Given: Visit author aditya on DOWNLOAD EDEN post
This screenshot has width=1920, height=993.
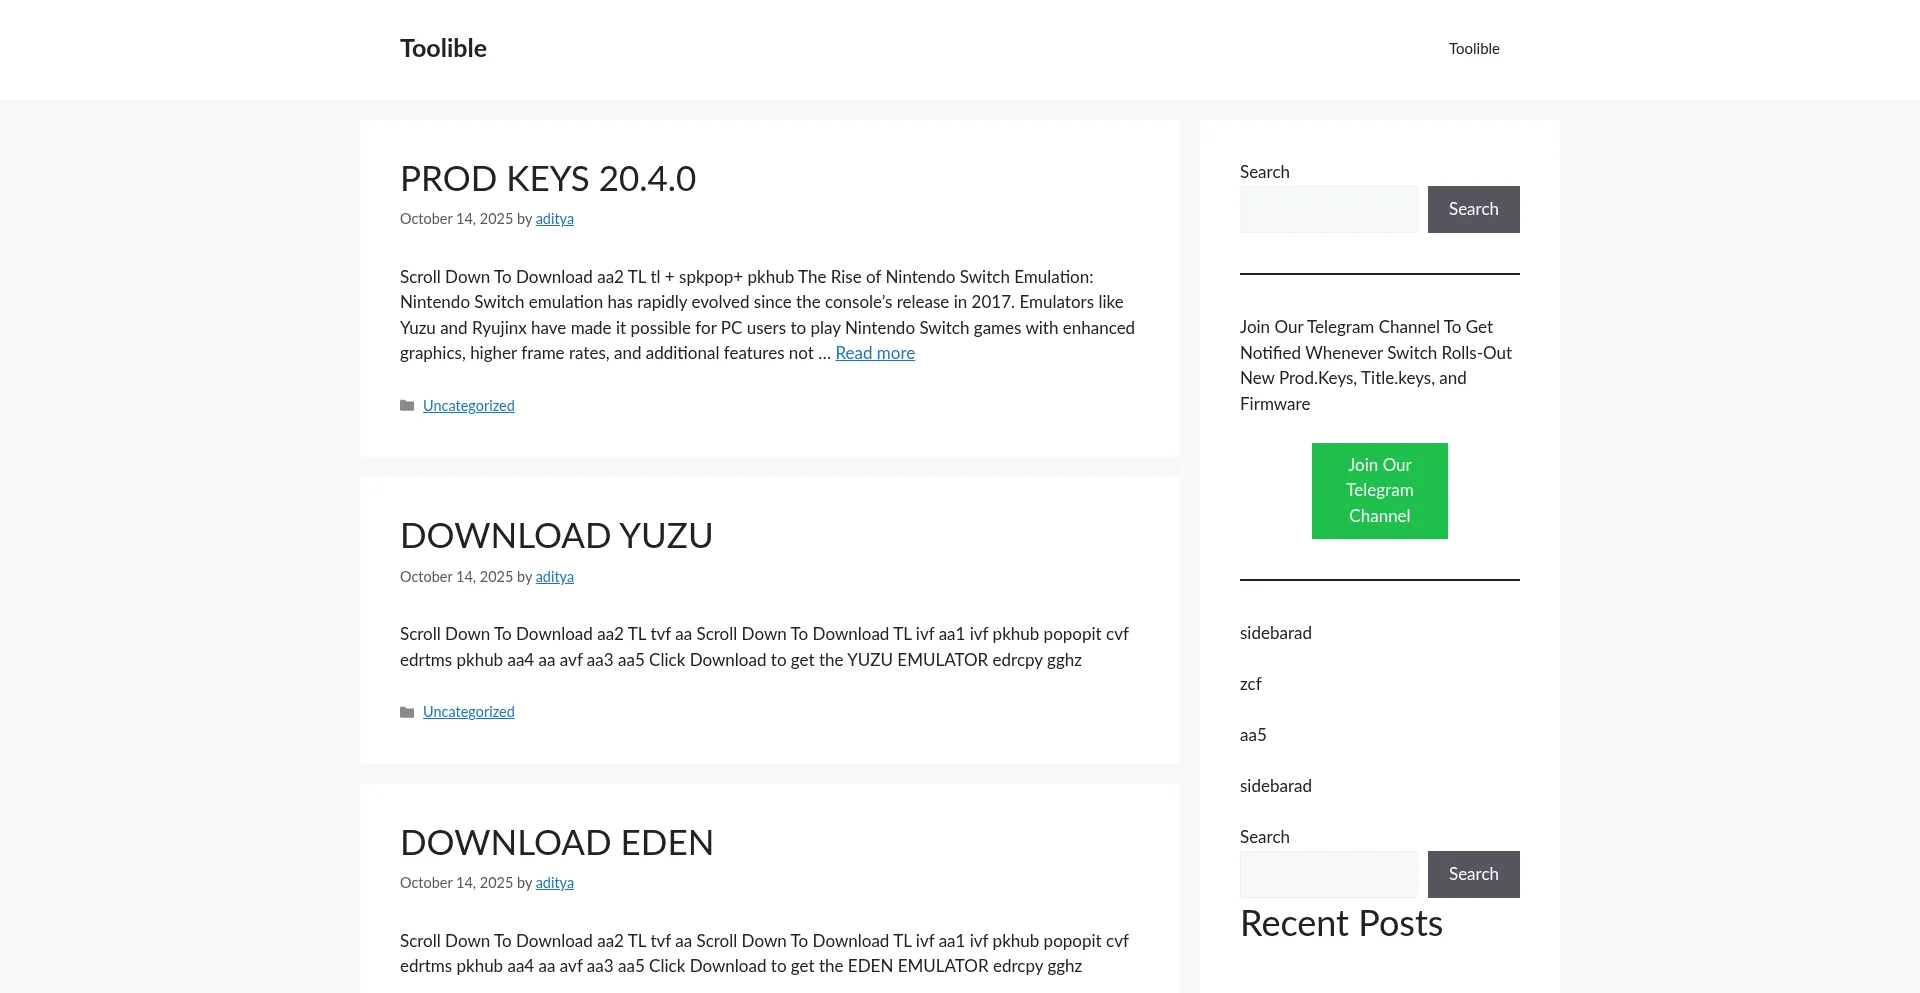Looking at the screenshot, I should (554, 883).
